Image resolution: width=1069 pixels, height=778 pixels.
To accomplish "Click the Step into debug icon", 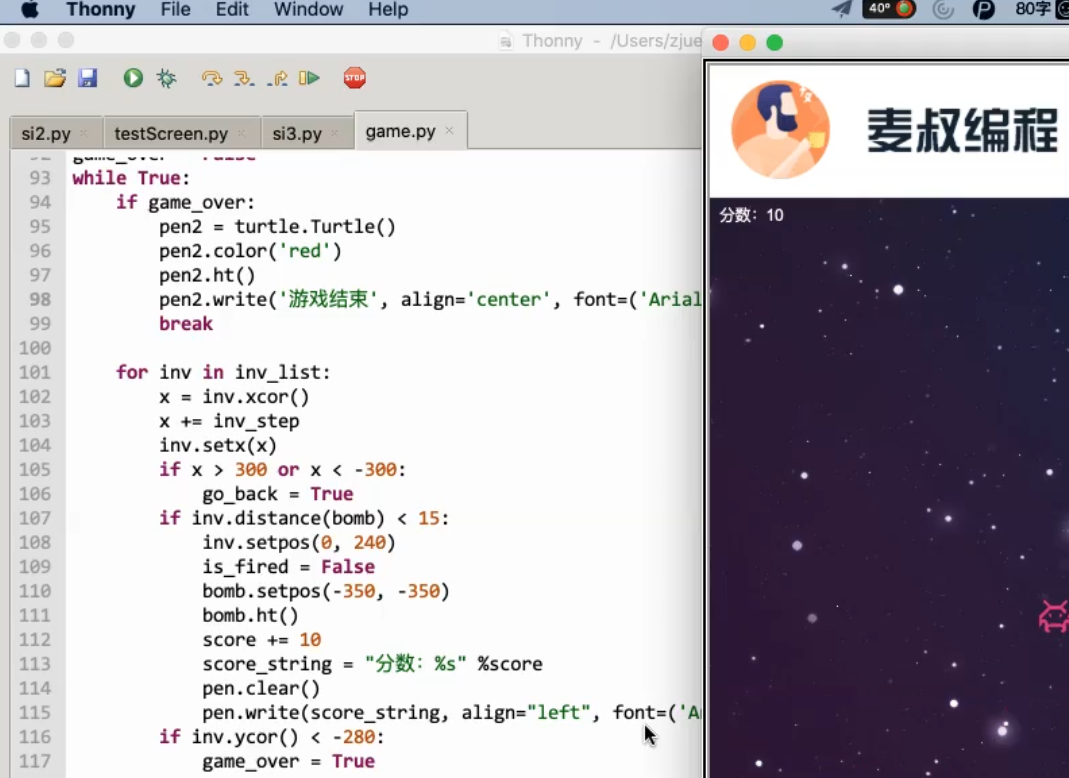I will (244, 78).
